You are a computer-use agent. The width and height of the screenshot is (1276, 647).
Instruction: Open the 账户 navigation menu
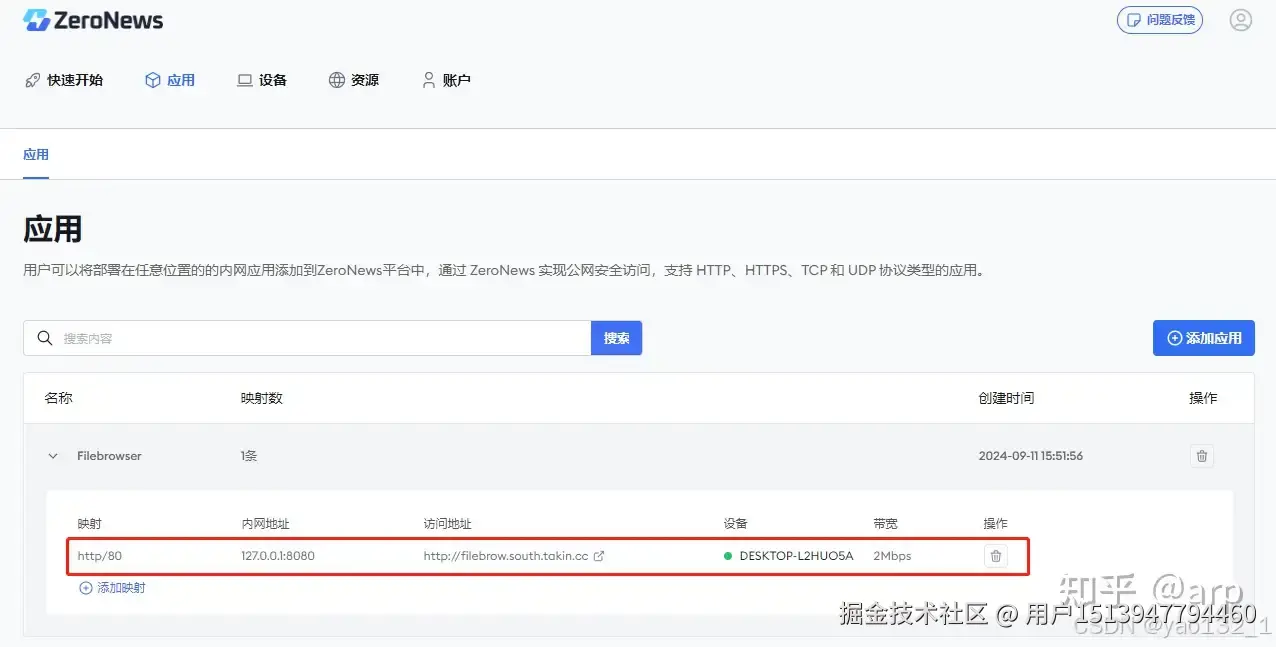click(446, 80)
